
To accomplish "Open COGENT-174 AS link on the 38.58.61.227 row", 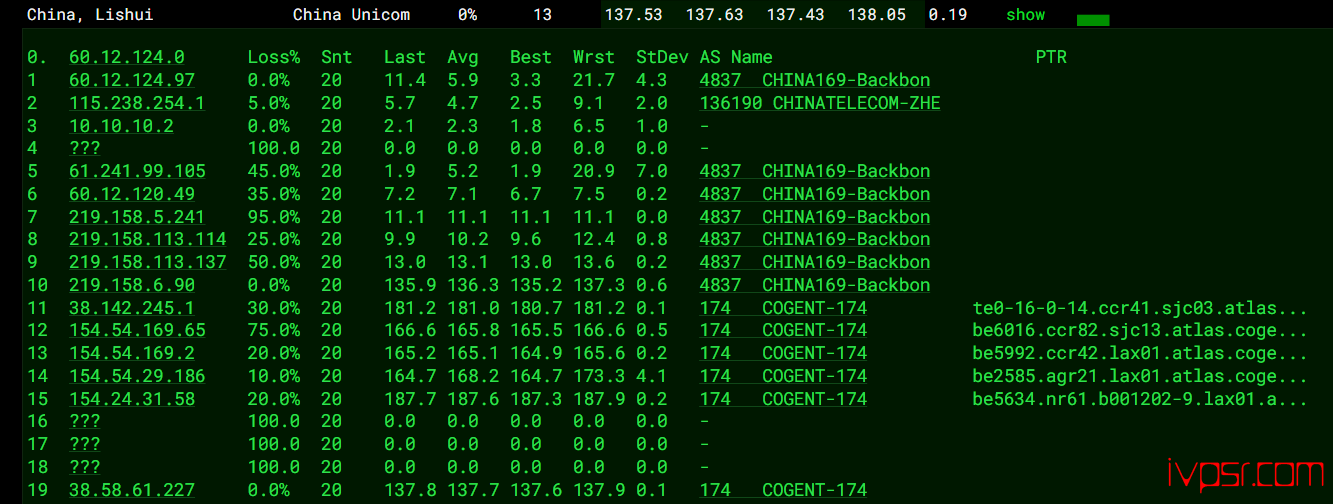I will [x=783, y=490].
